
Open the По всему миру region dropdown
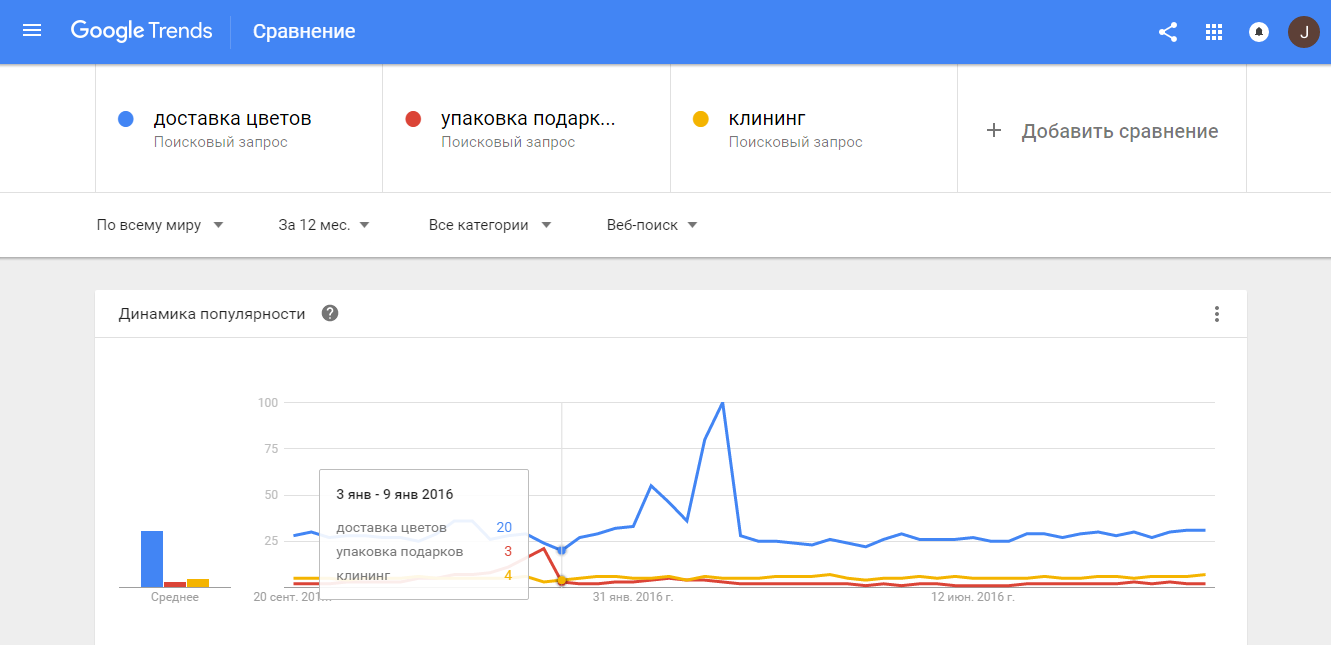tap(160, 224)
